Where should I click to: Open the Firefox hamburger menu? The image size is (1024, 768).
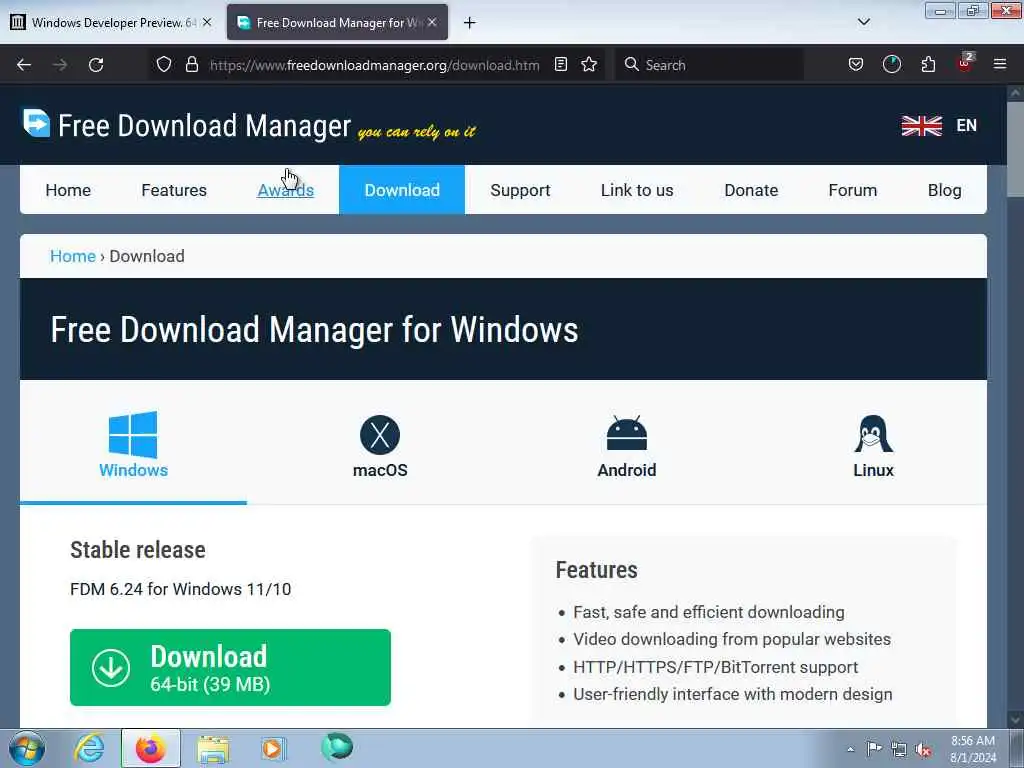[x=999, y=65]
